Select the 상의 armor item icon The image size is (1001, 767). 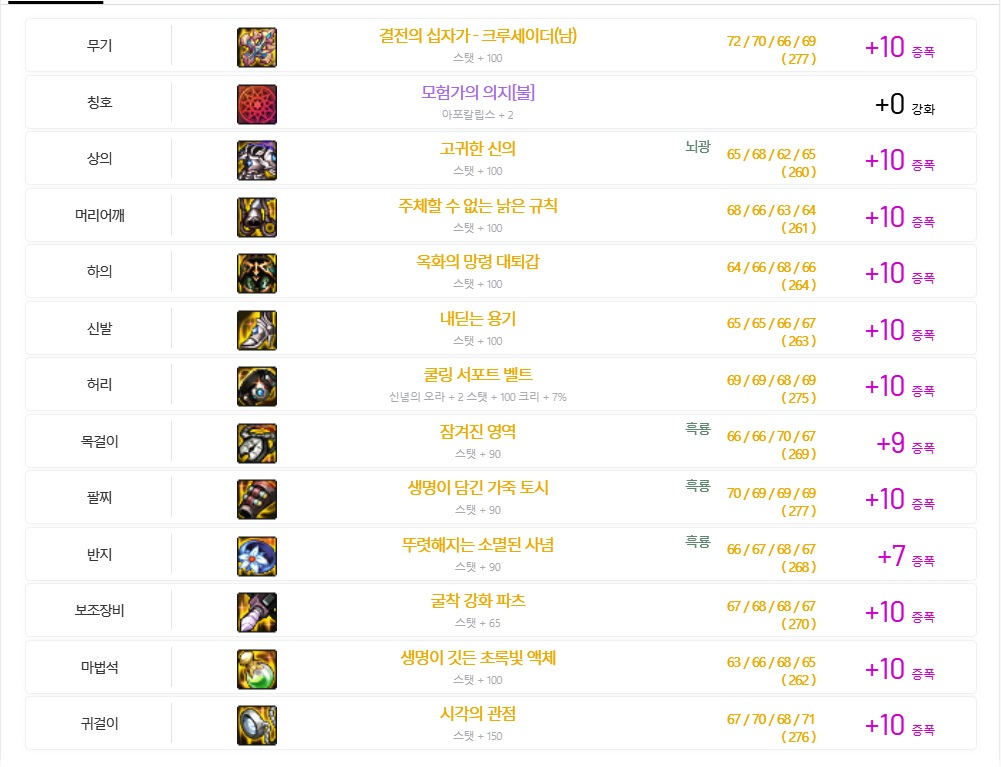point(257,160)
